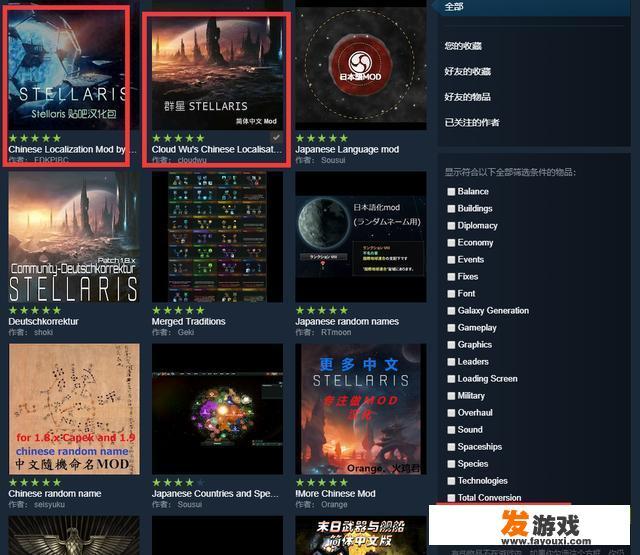
Task: Enable the Economy filter checkbox
Action: 451,243
